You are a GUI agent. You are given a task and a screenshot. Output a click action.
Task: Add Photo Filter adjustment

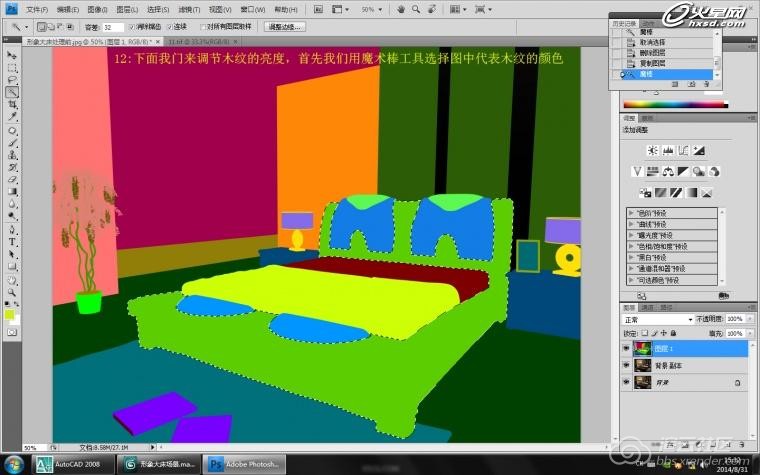click(698, 171)
